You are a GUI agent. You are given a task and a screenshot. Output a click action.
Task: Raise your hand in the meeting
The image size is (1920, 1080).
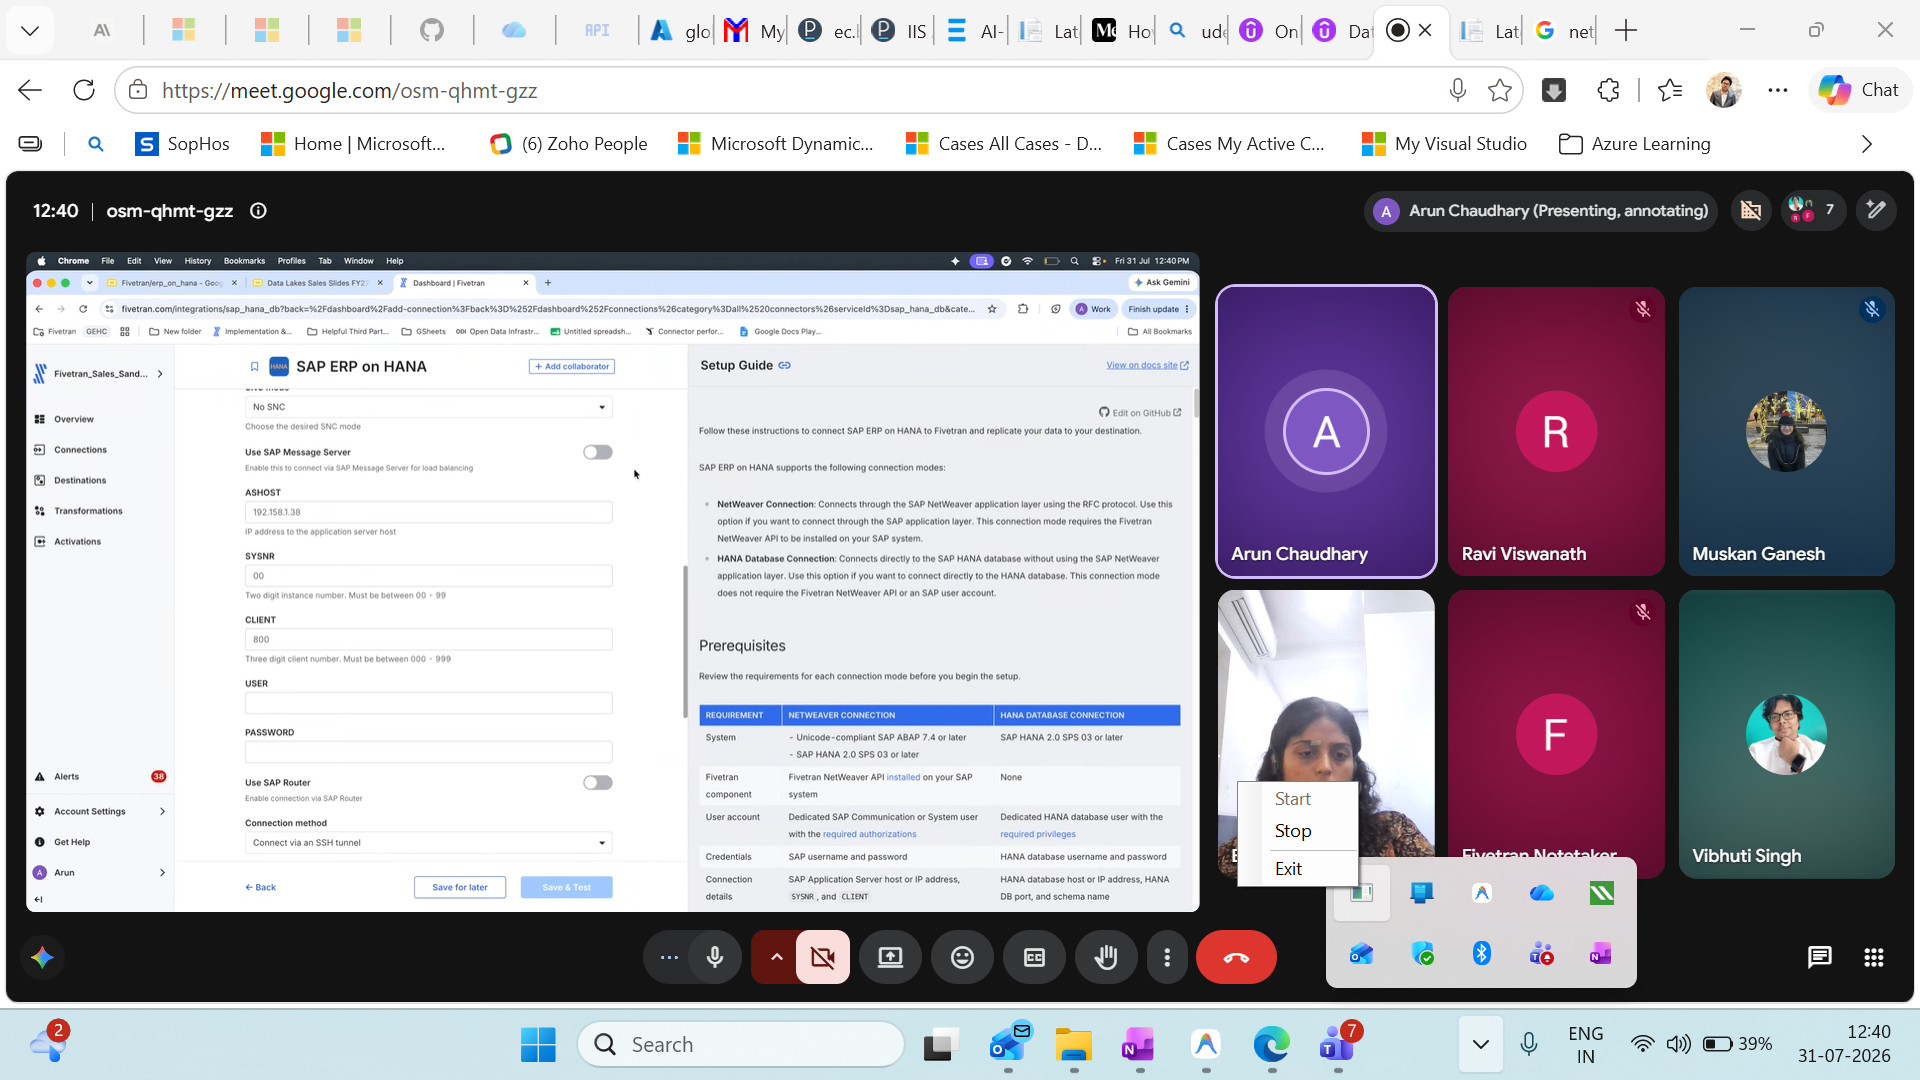[1106, 958]
